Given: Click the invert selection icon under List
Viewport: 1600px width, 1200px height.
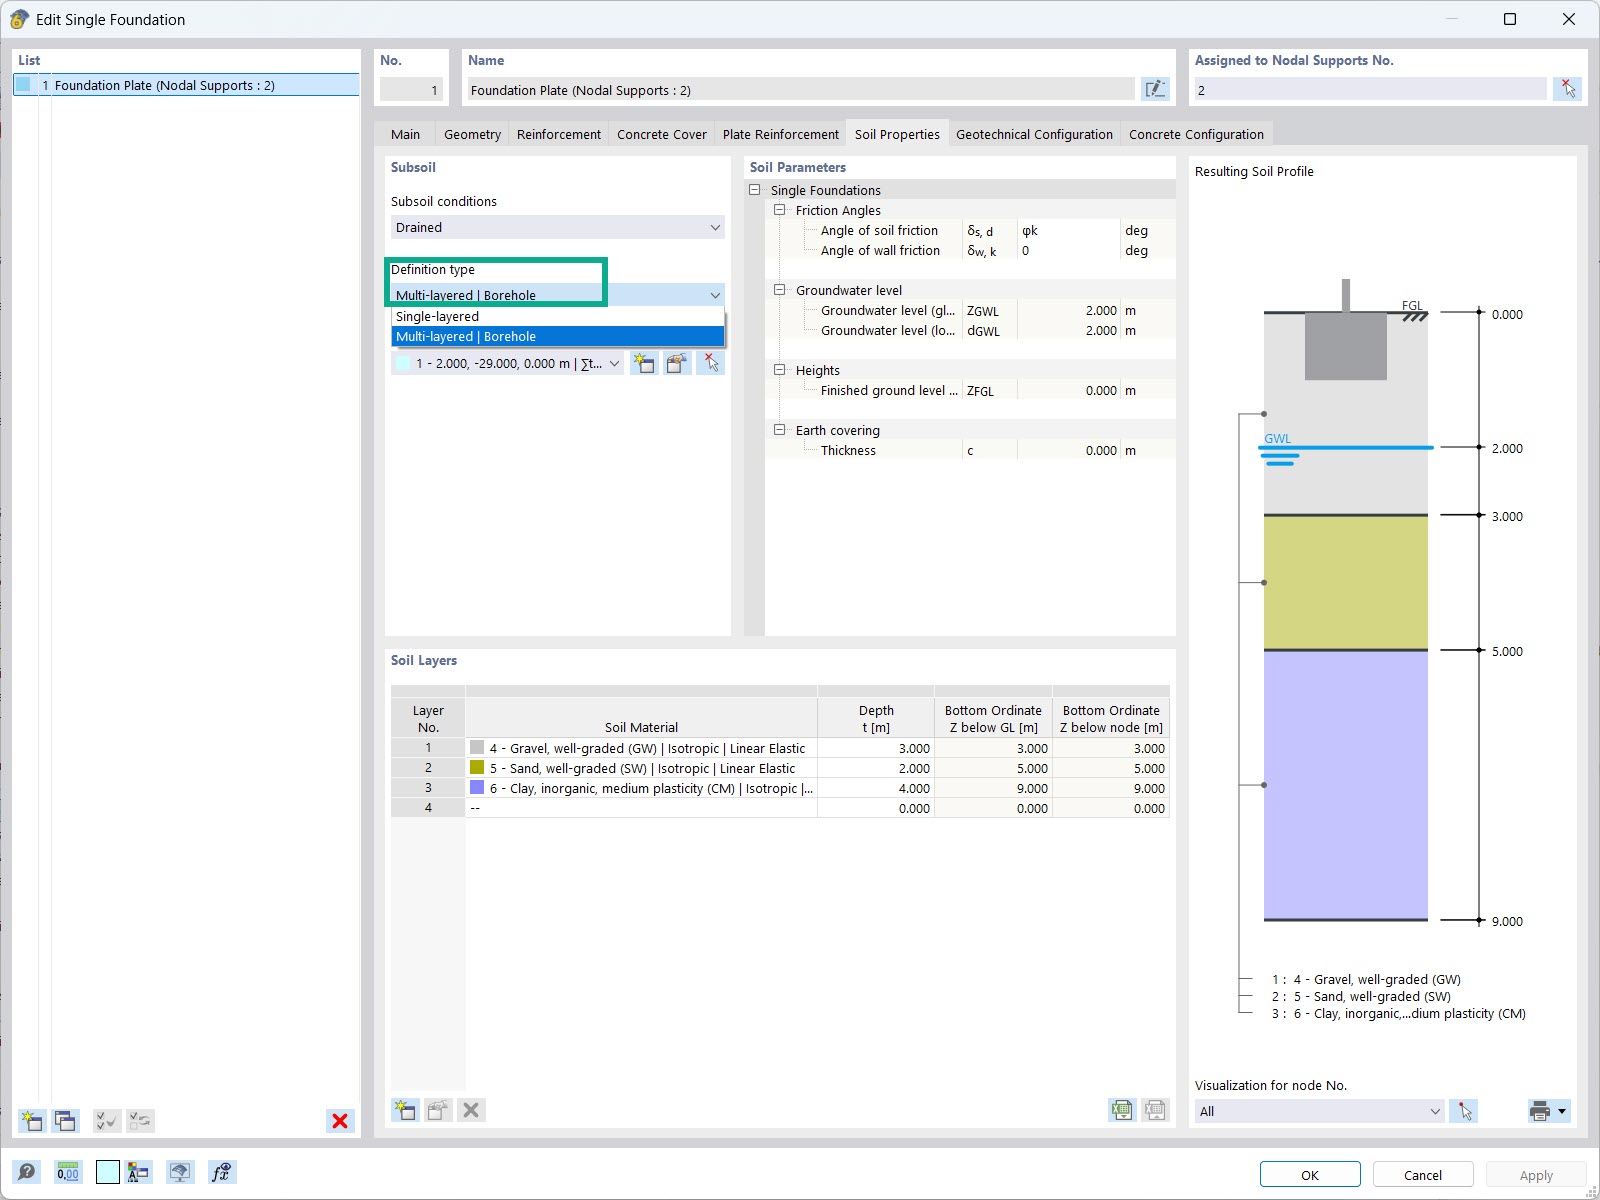Looking at the screenshot, I should [x=140, y=1121].
